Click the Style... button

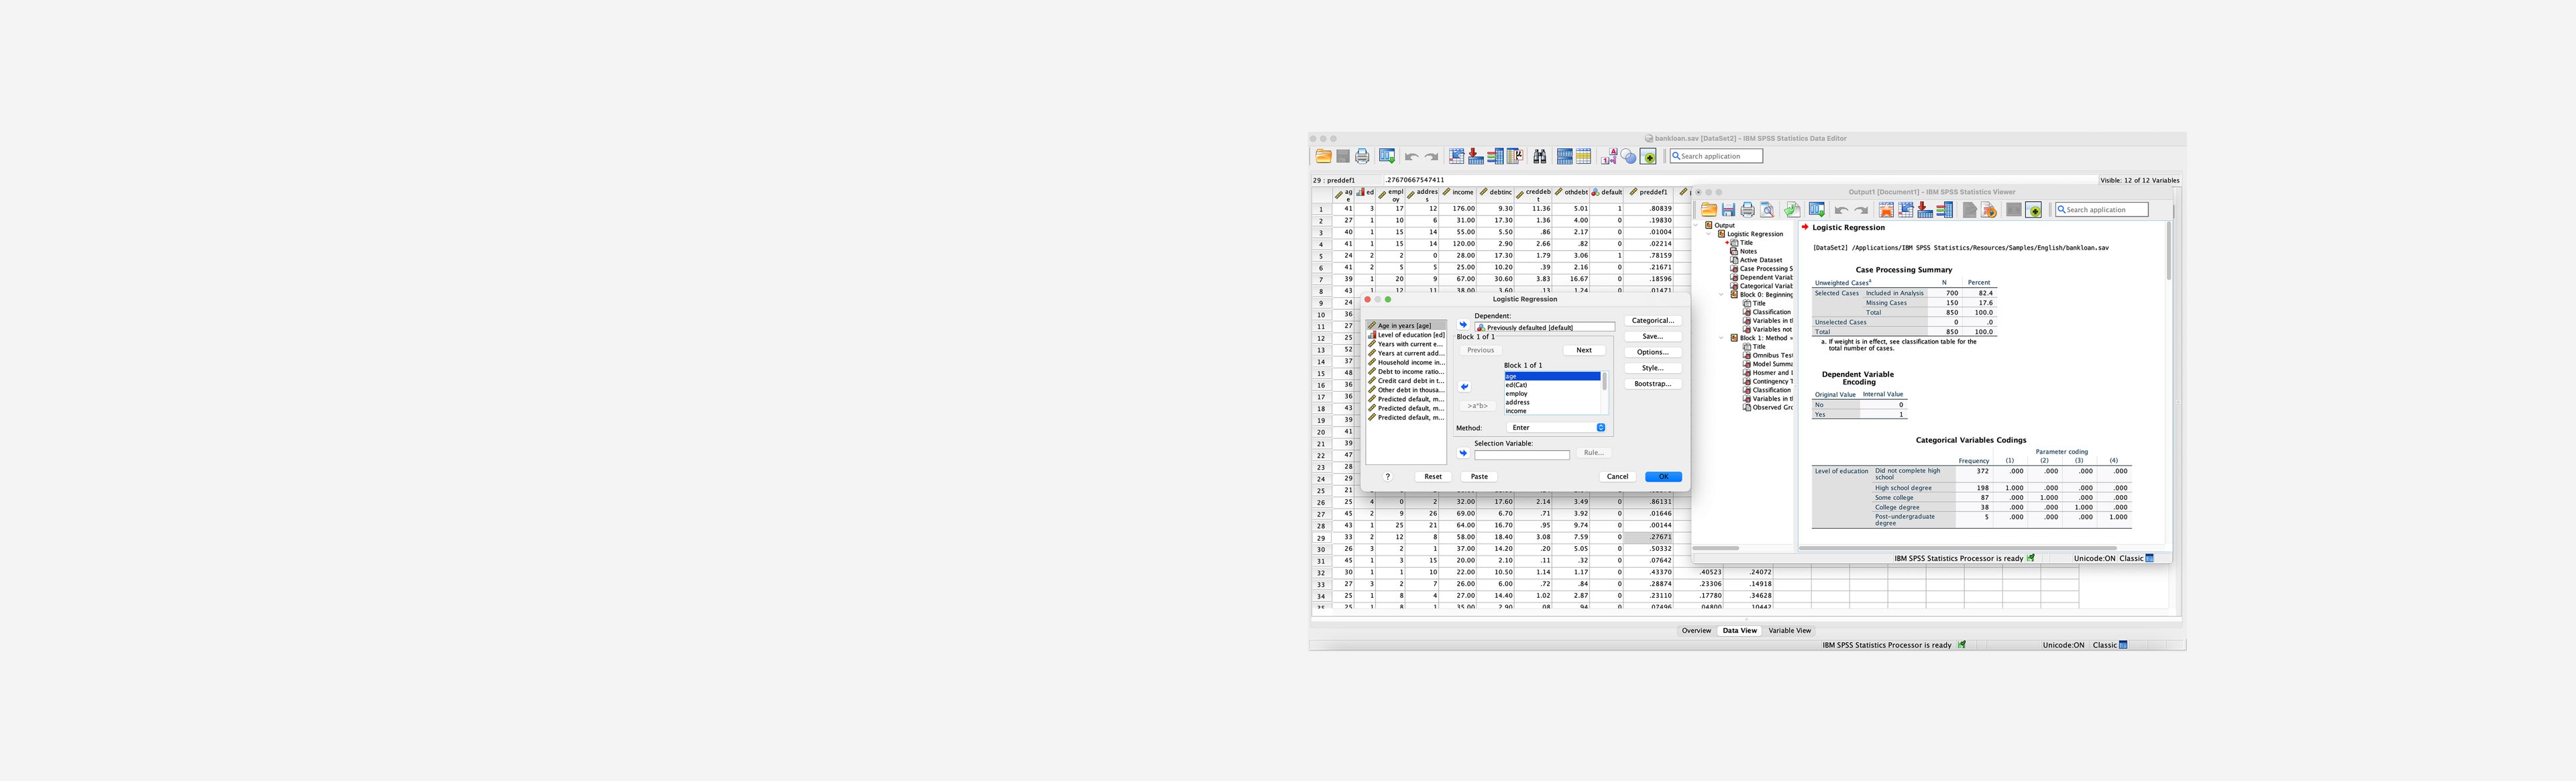click(x=1653, y=368)
